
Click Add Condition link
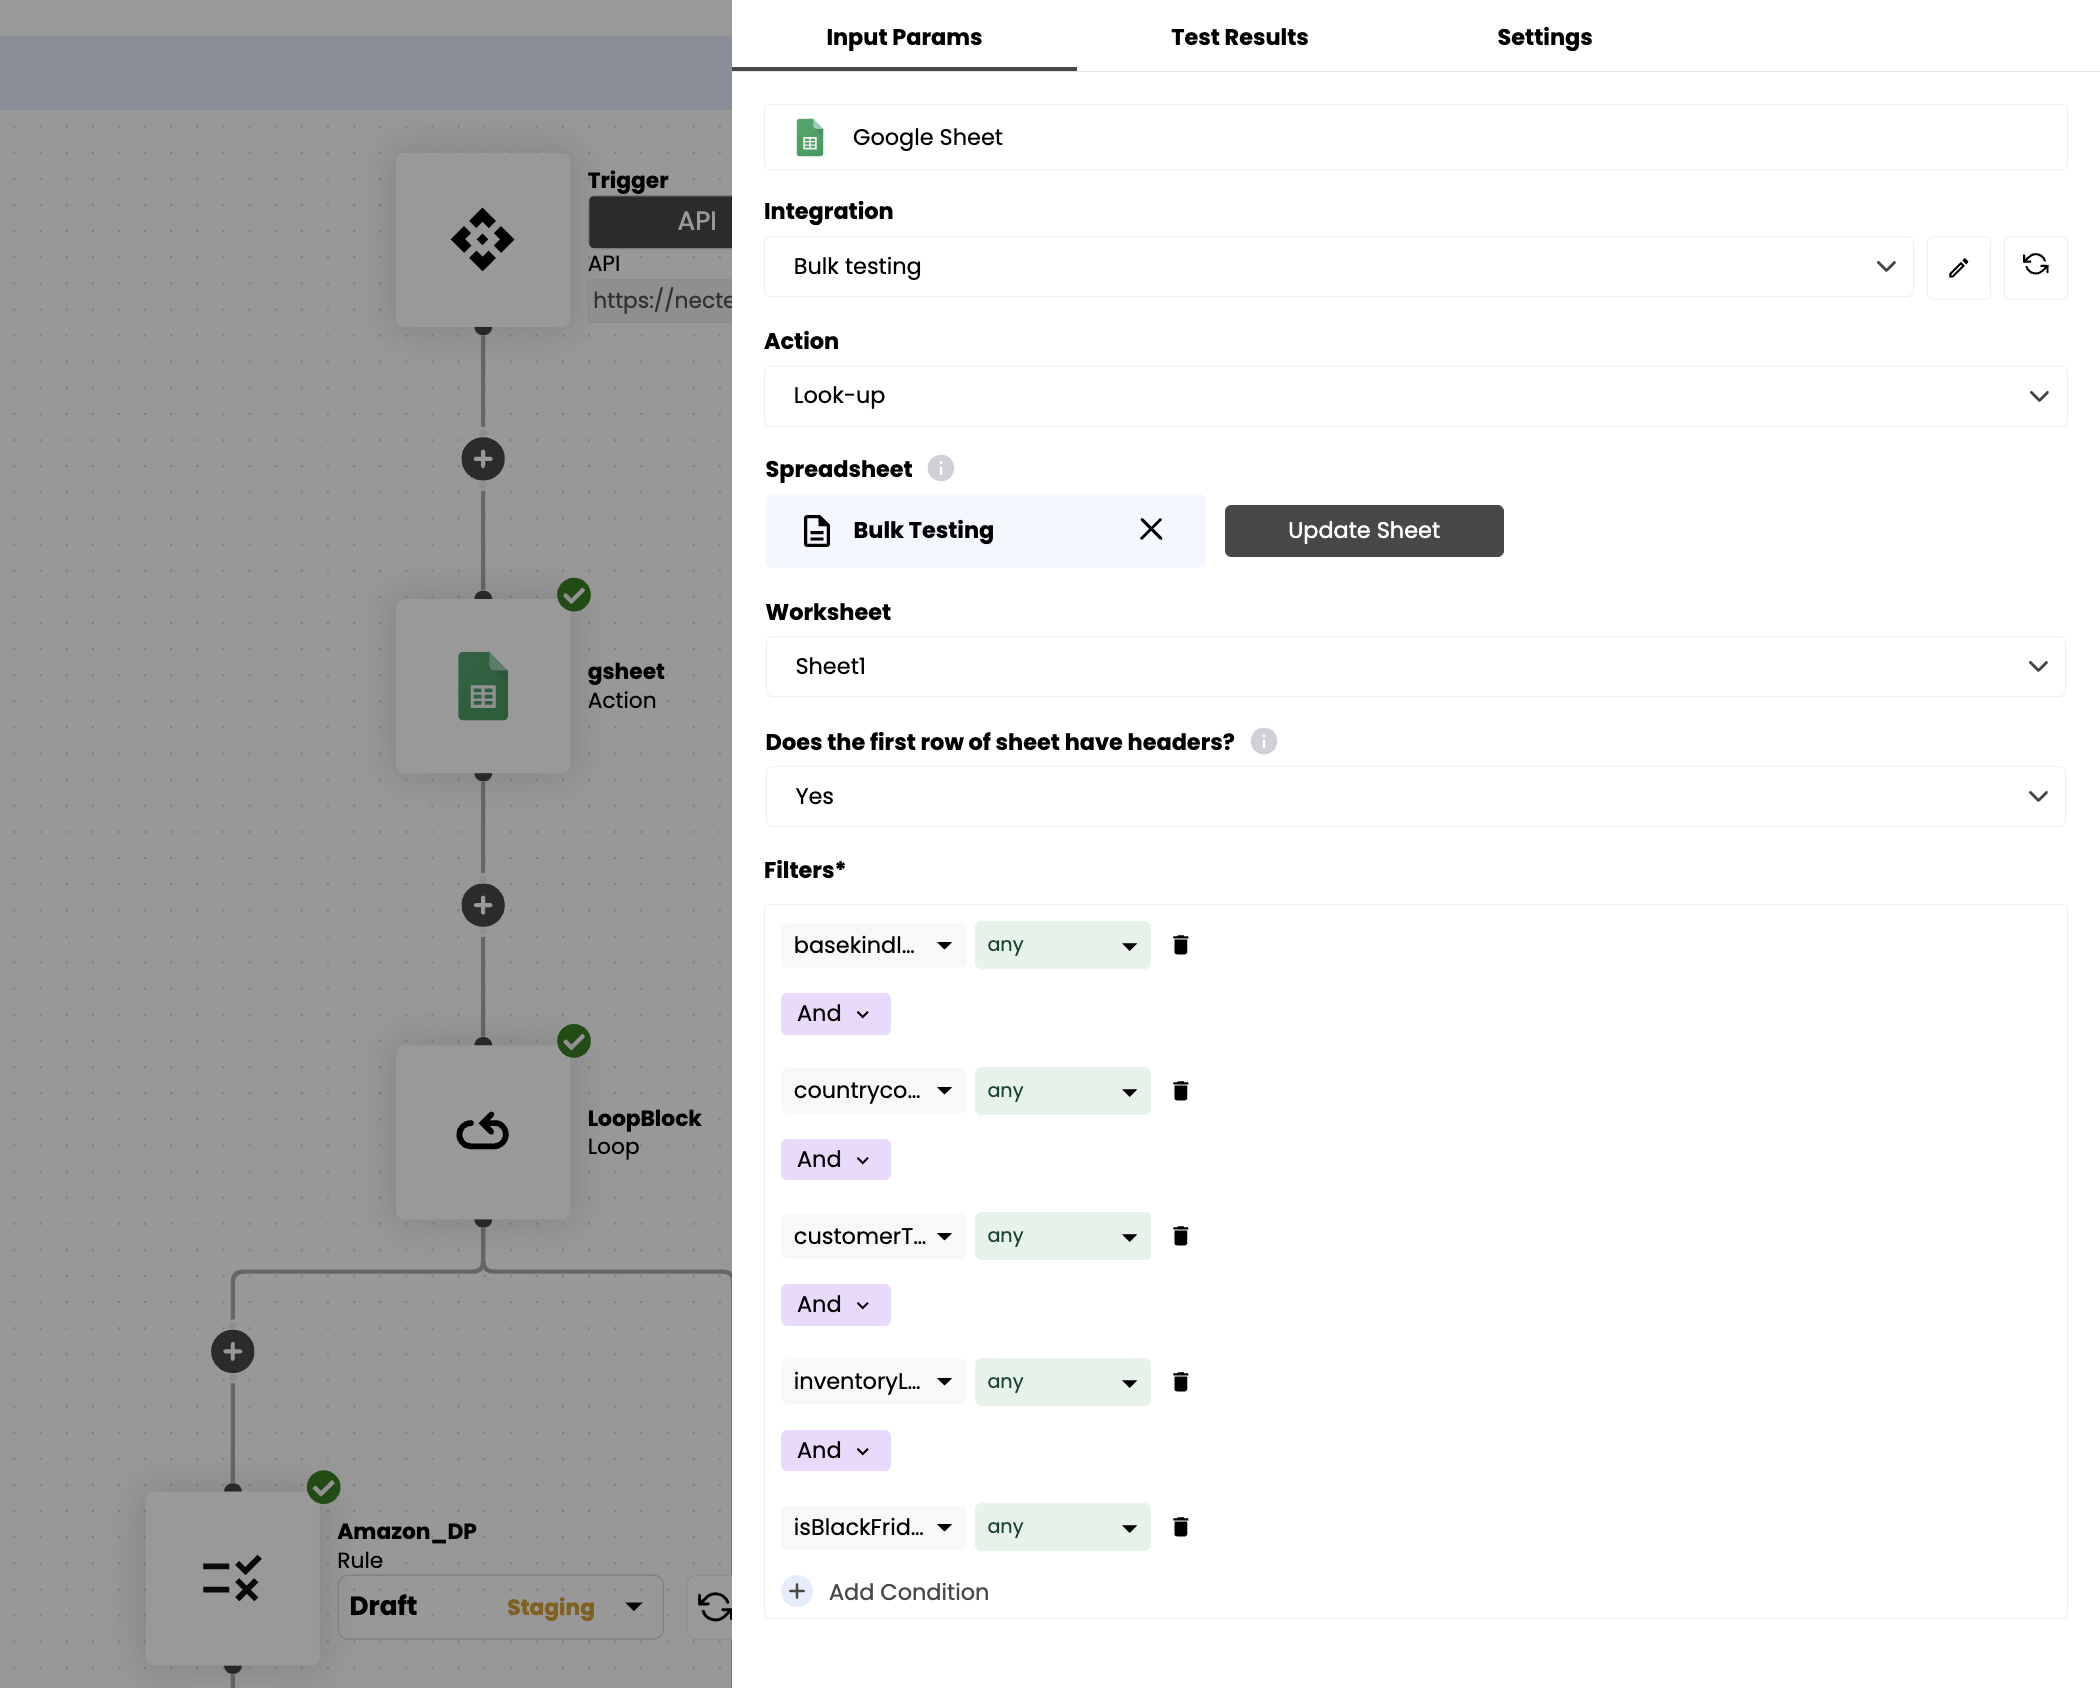tap(907, 1591)
